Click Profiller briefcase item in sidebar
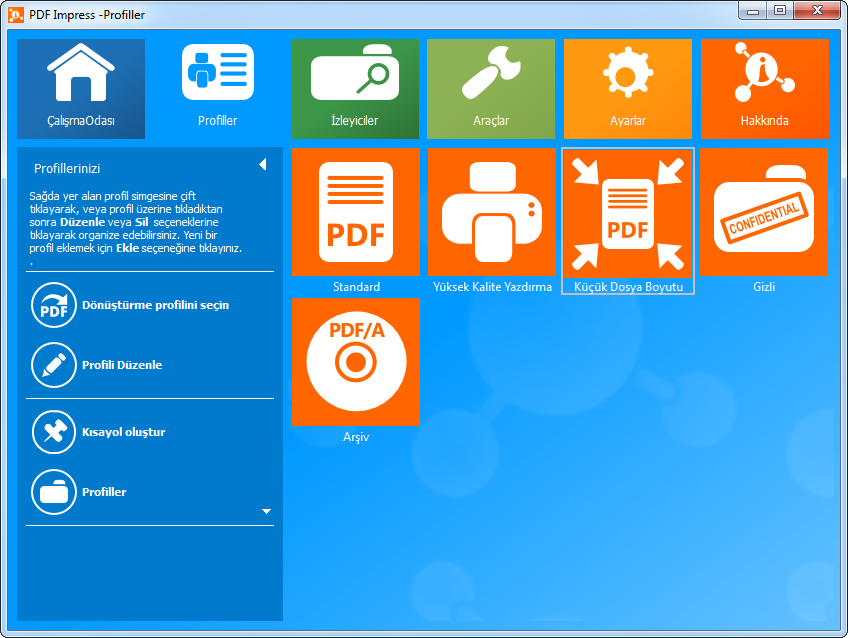This screenshot has height=638, width=848. click(x=104, y=492)
